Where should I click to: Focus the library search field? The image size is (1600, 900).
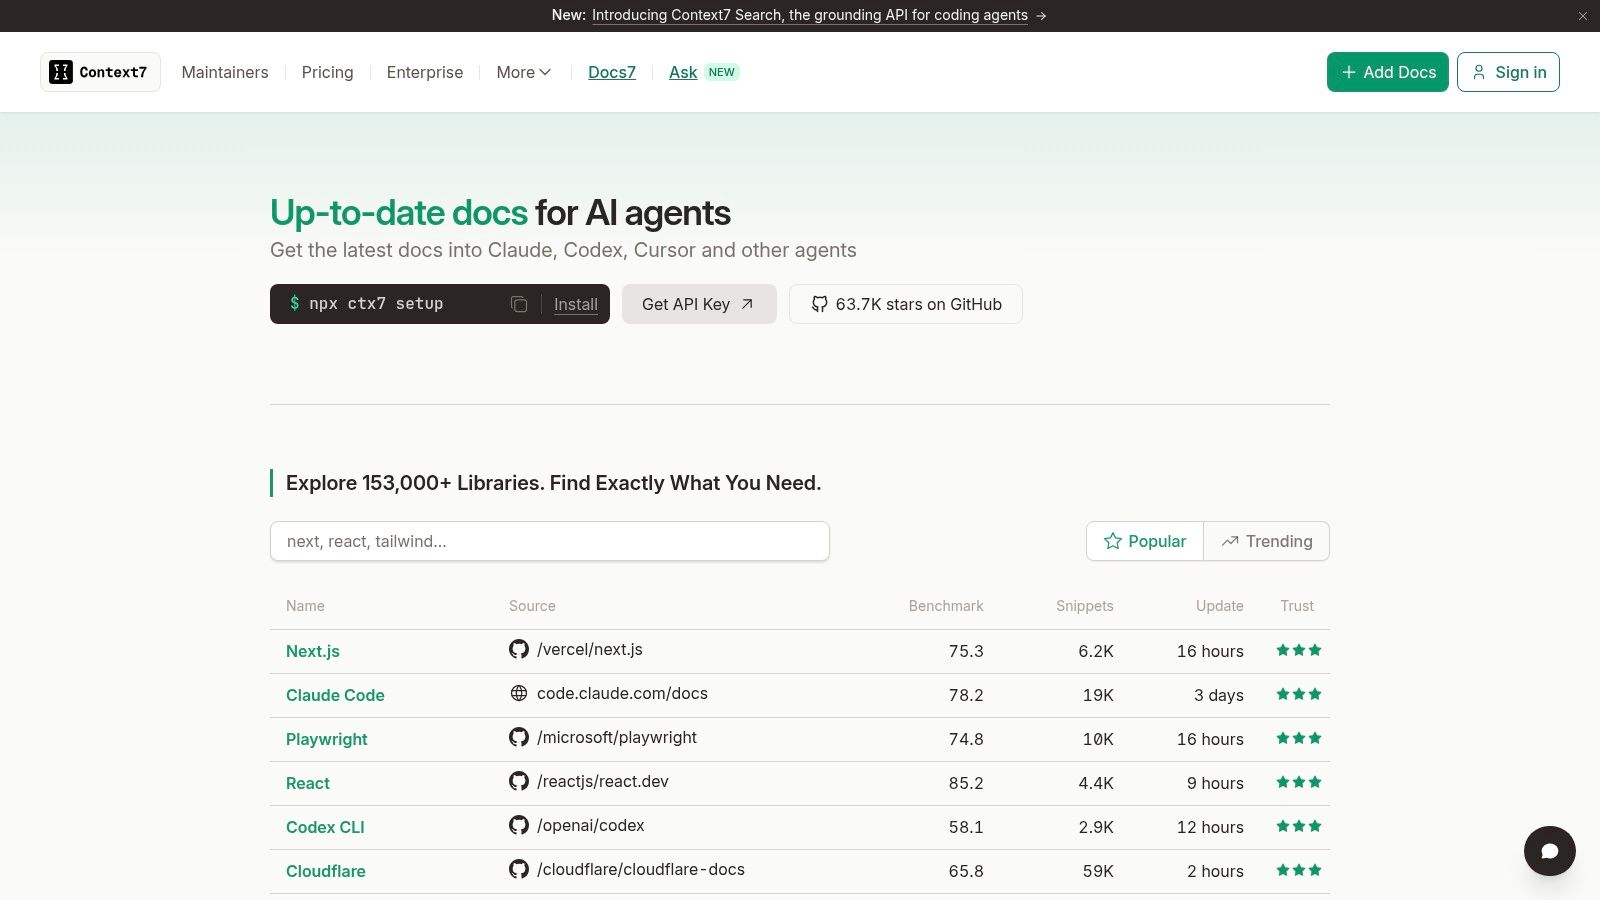(550, 541)
